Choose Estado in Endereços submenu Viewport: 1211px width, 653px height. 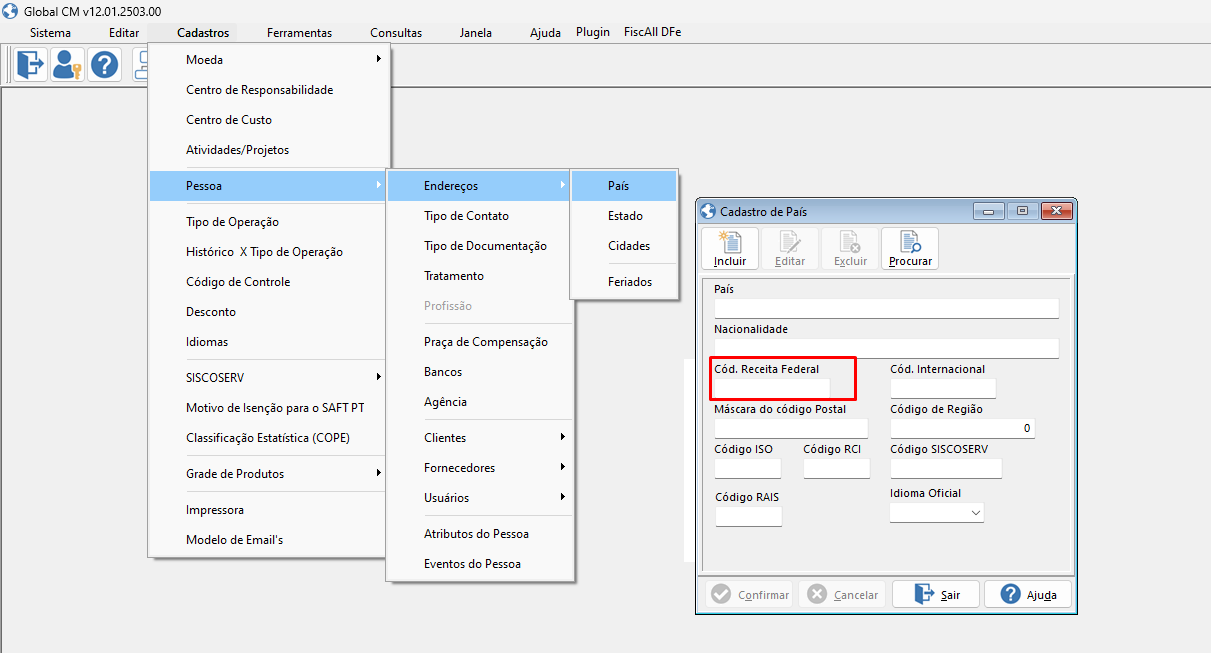pyautogui.click(x=624, y=216)
